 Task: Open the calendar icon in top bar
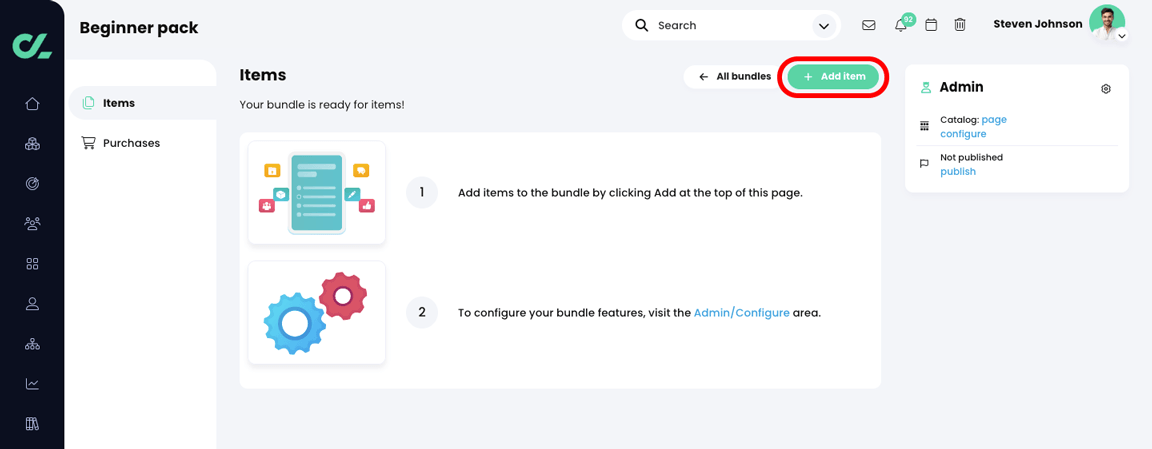(931, 25)
